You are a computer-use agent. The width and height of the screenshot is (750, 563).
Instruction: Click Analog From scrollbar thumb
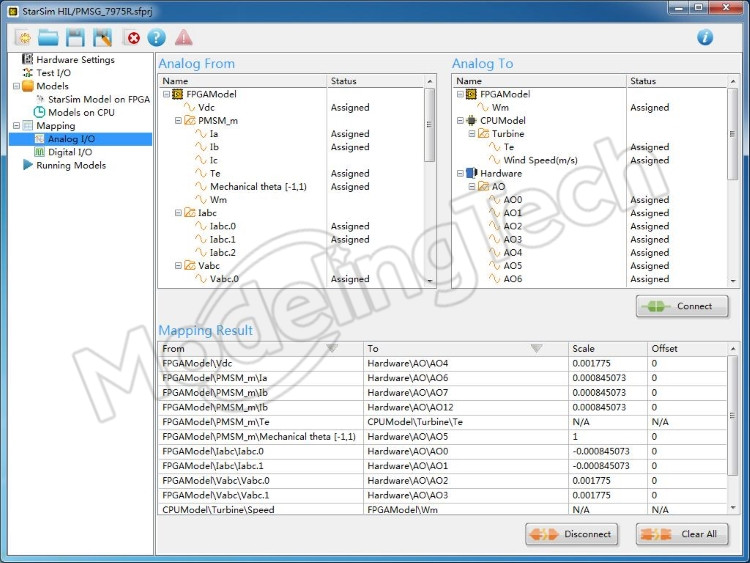click(430, 125)
